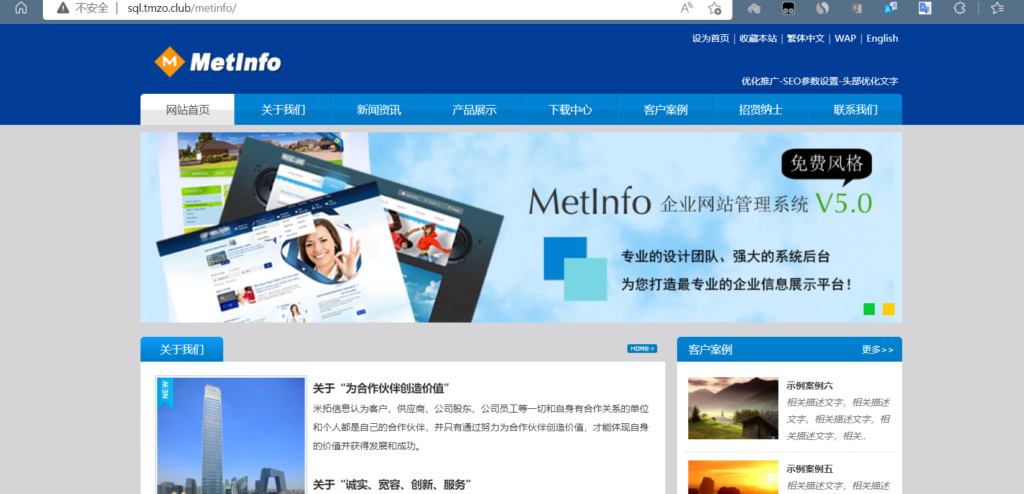Click the MetInfo logo

click(217, 62)
